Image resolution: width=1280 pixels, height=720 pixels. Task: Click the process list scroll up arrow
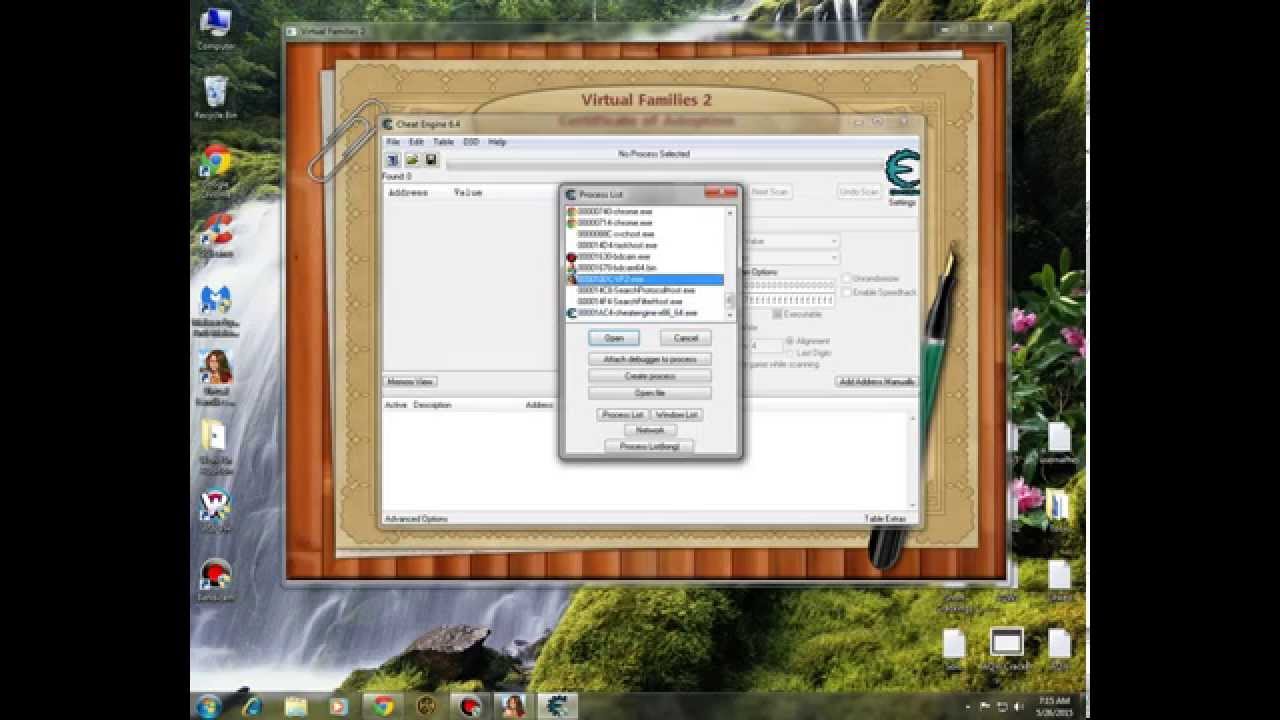point(730,212)
